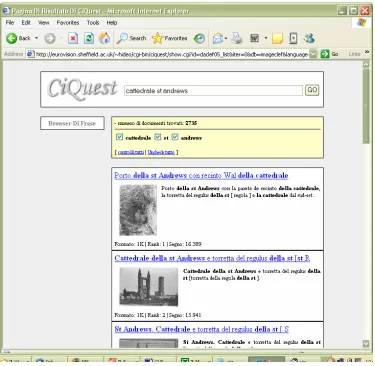Image resolution: width=375 pixels, height=366 pixels.
Task: Open the Tools menu
Action: (x=93, y=23)
